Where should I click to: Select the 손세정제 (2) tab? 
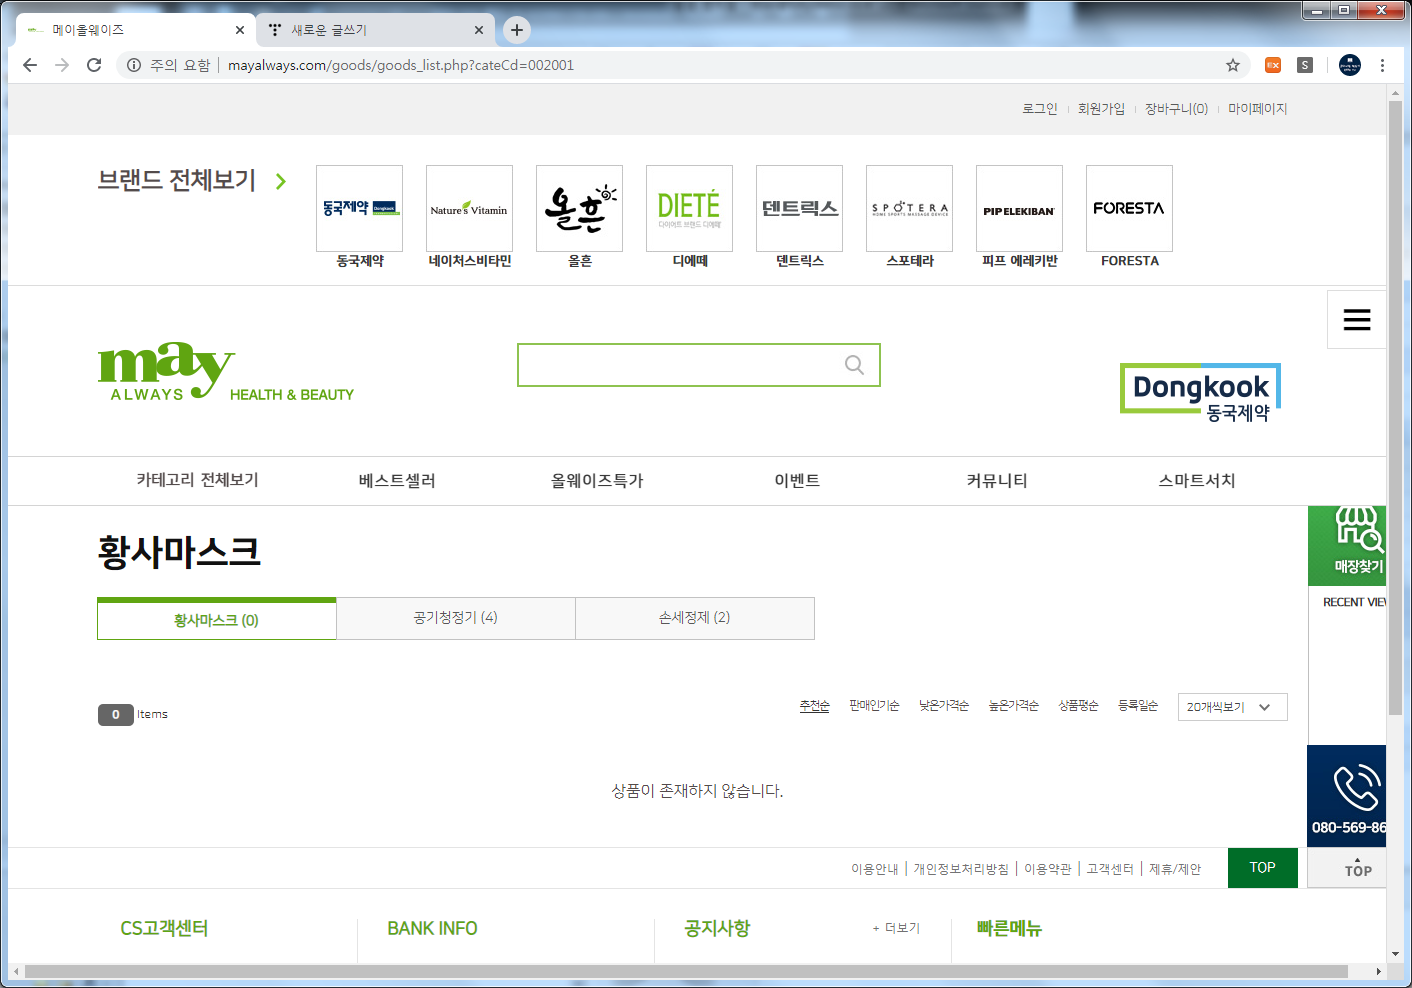point(695,618)
